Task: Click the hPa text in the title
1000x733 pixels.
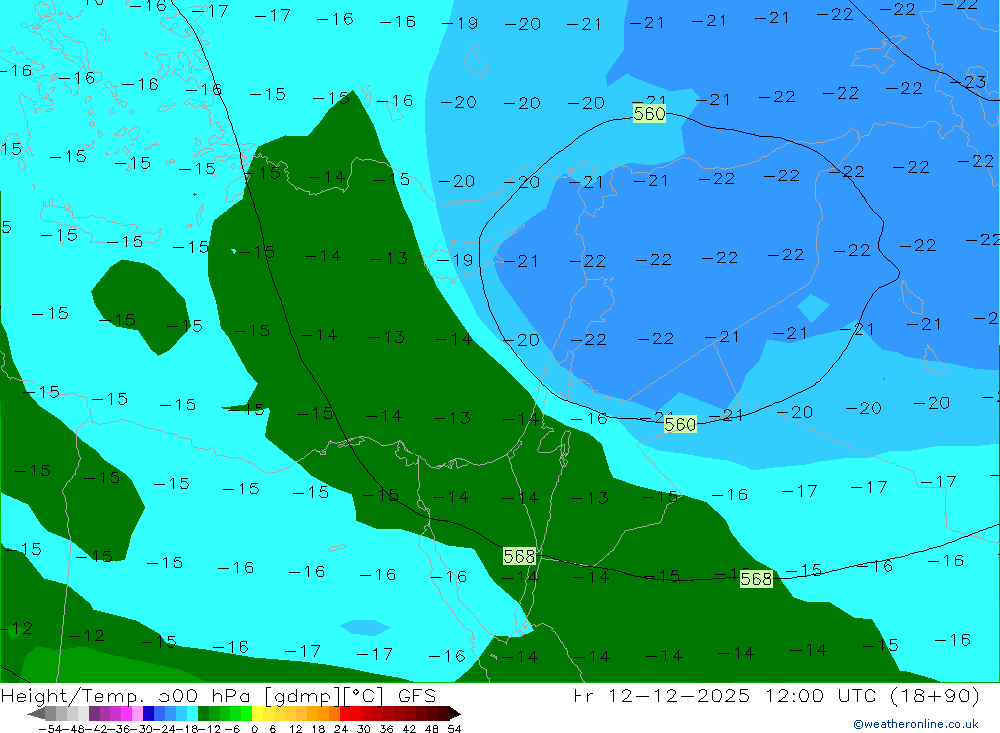Action: tap(232, 697)
